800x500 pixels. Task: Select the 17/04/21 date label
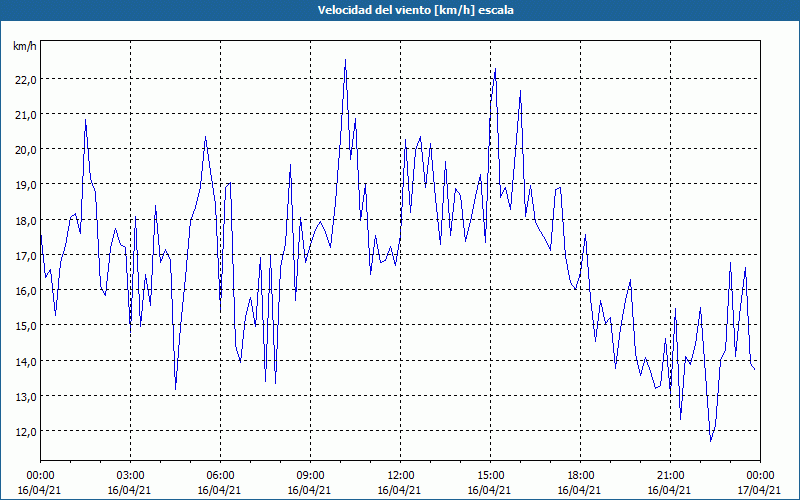[760, 490]
